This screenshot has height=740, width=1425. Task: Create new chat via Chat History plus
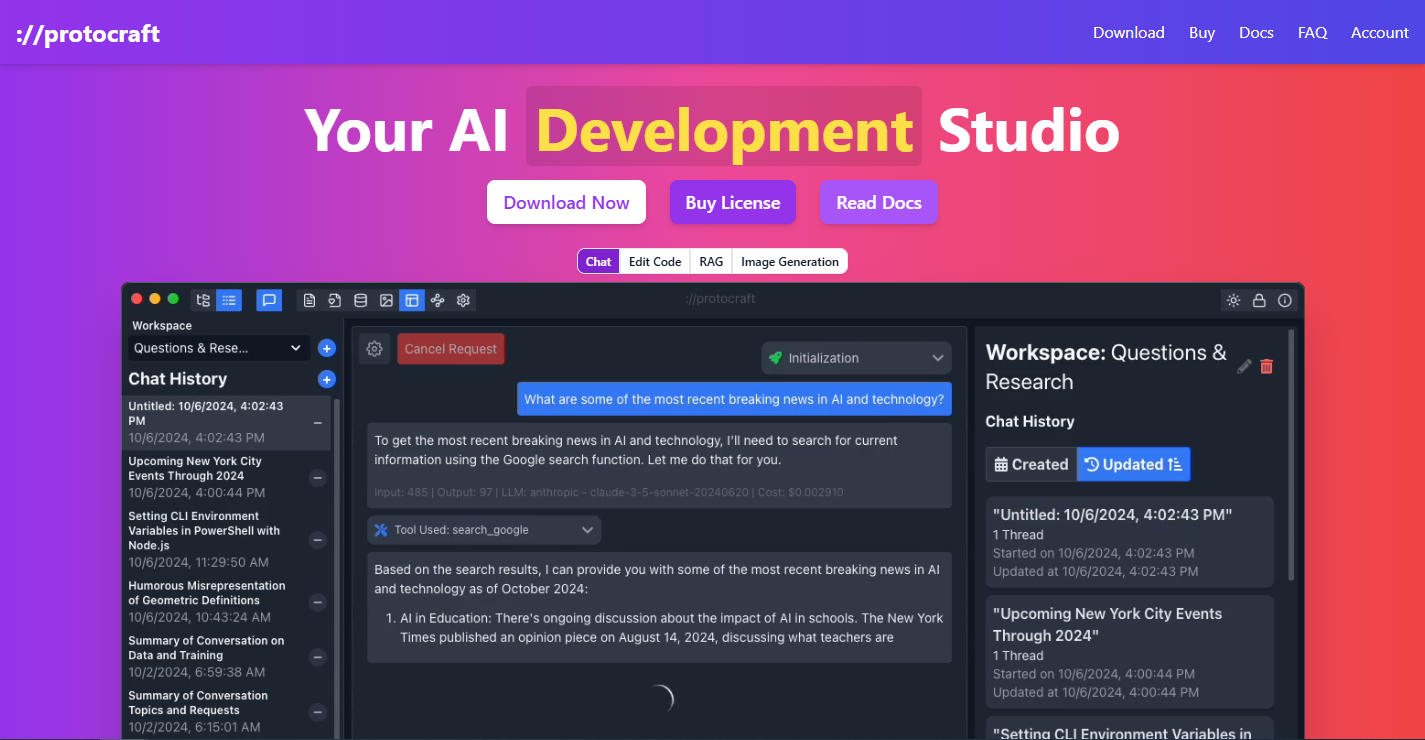click(x=326, y=379)
